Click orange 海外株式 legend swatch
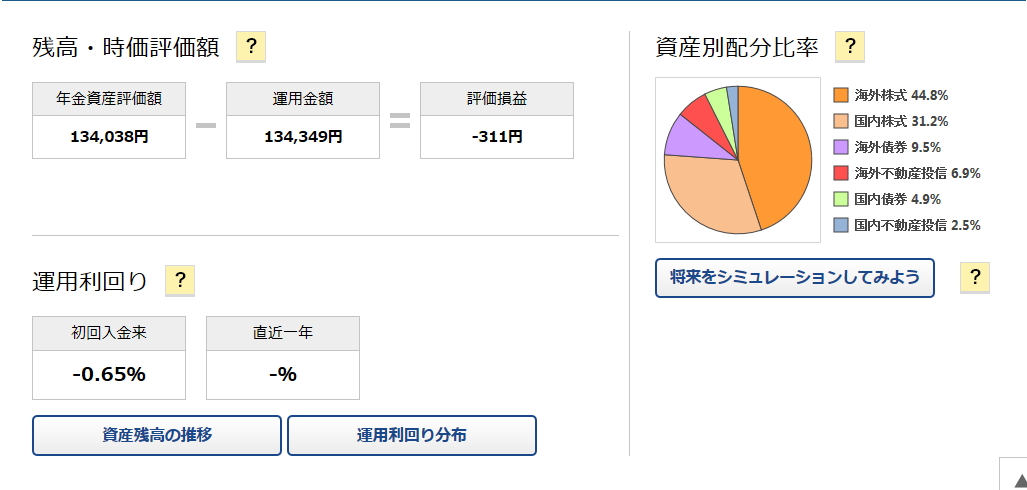Image resolution: width=1027 pixels, height=490 pixels. [x=840, y=95]
